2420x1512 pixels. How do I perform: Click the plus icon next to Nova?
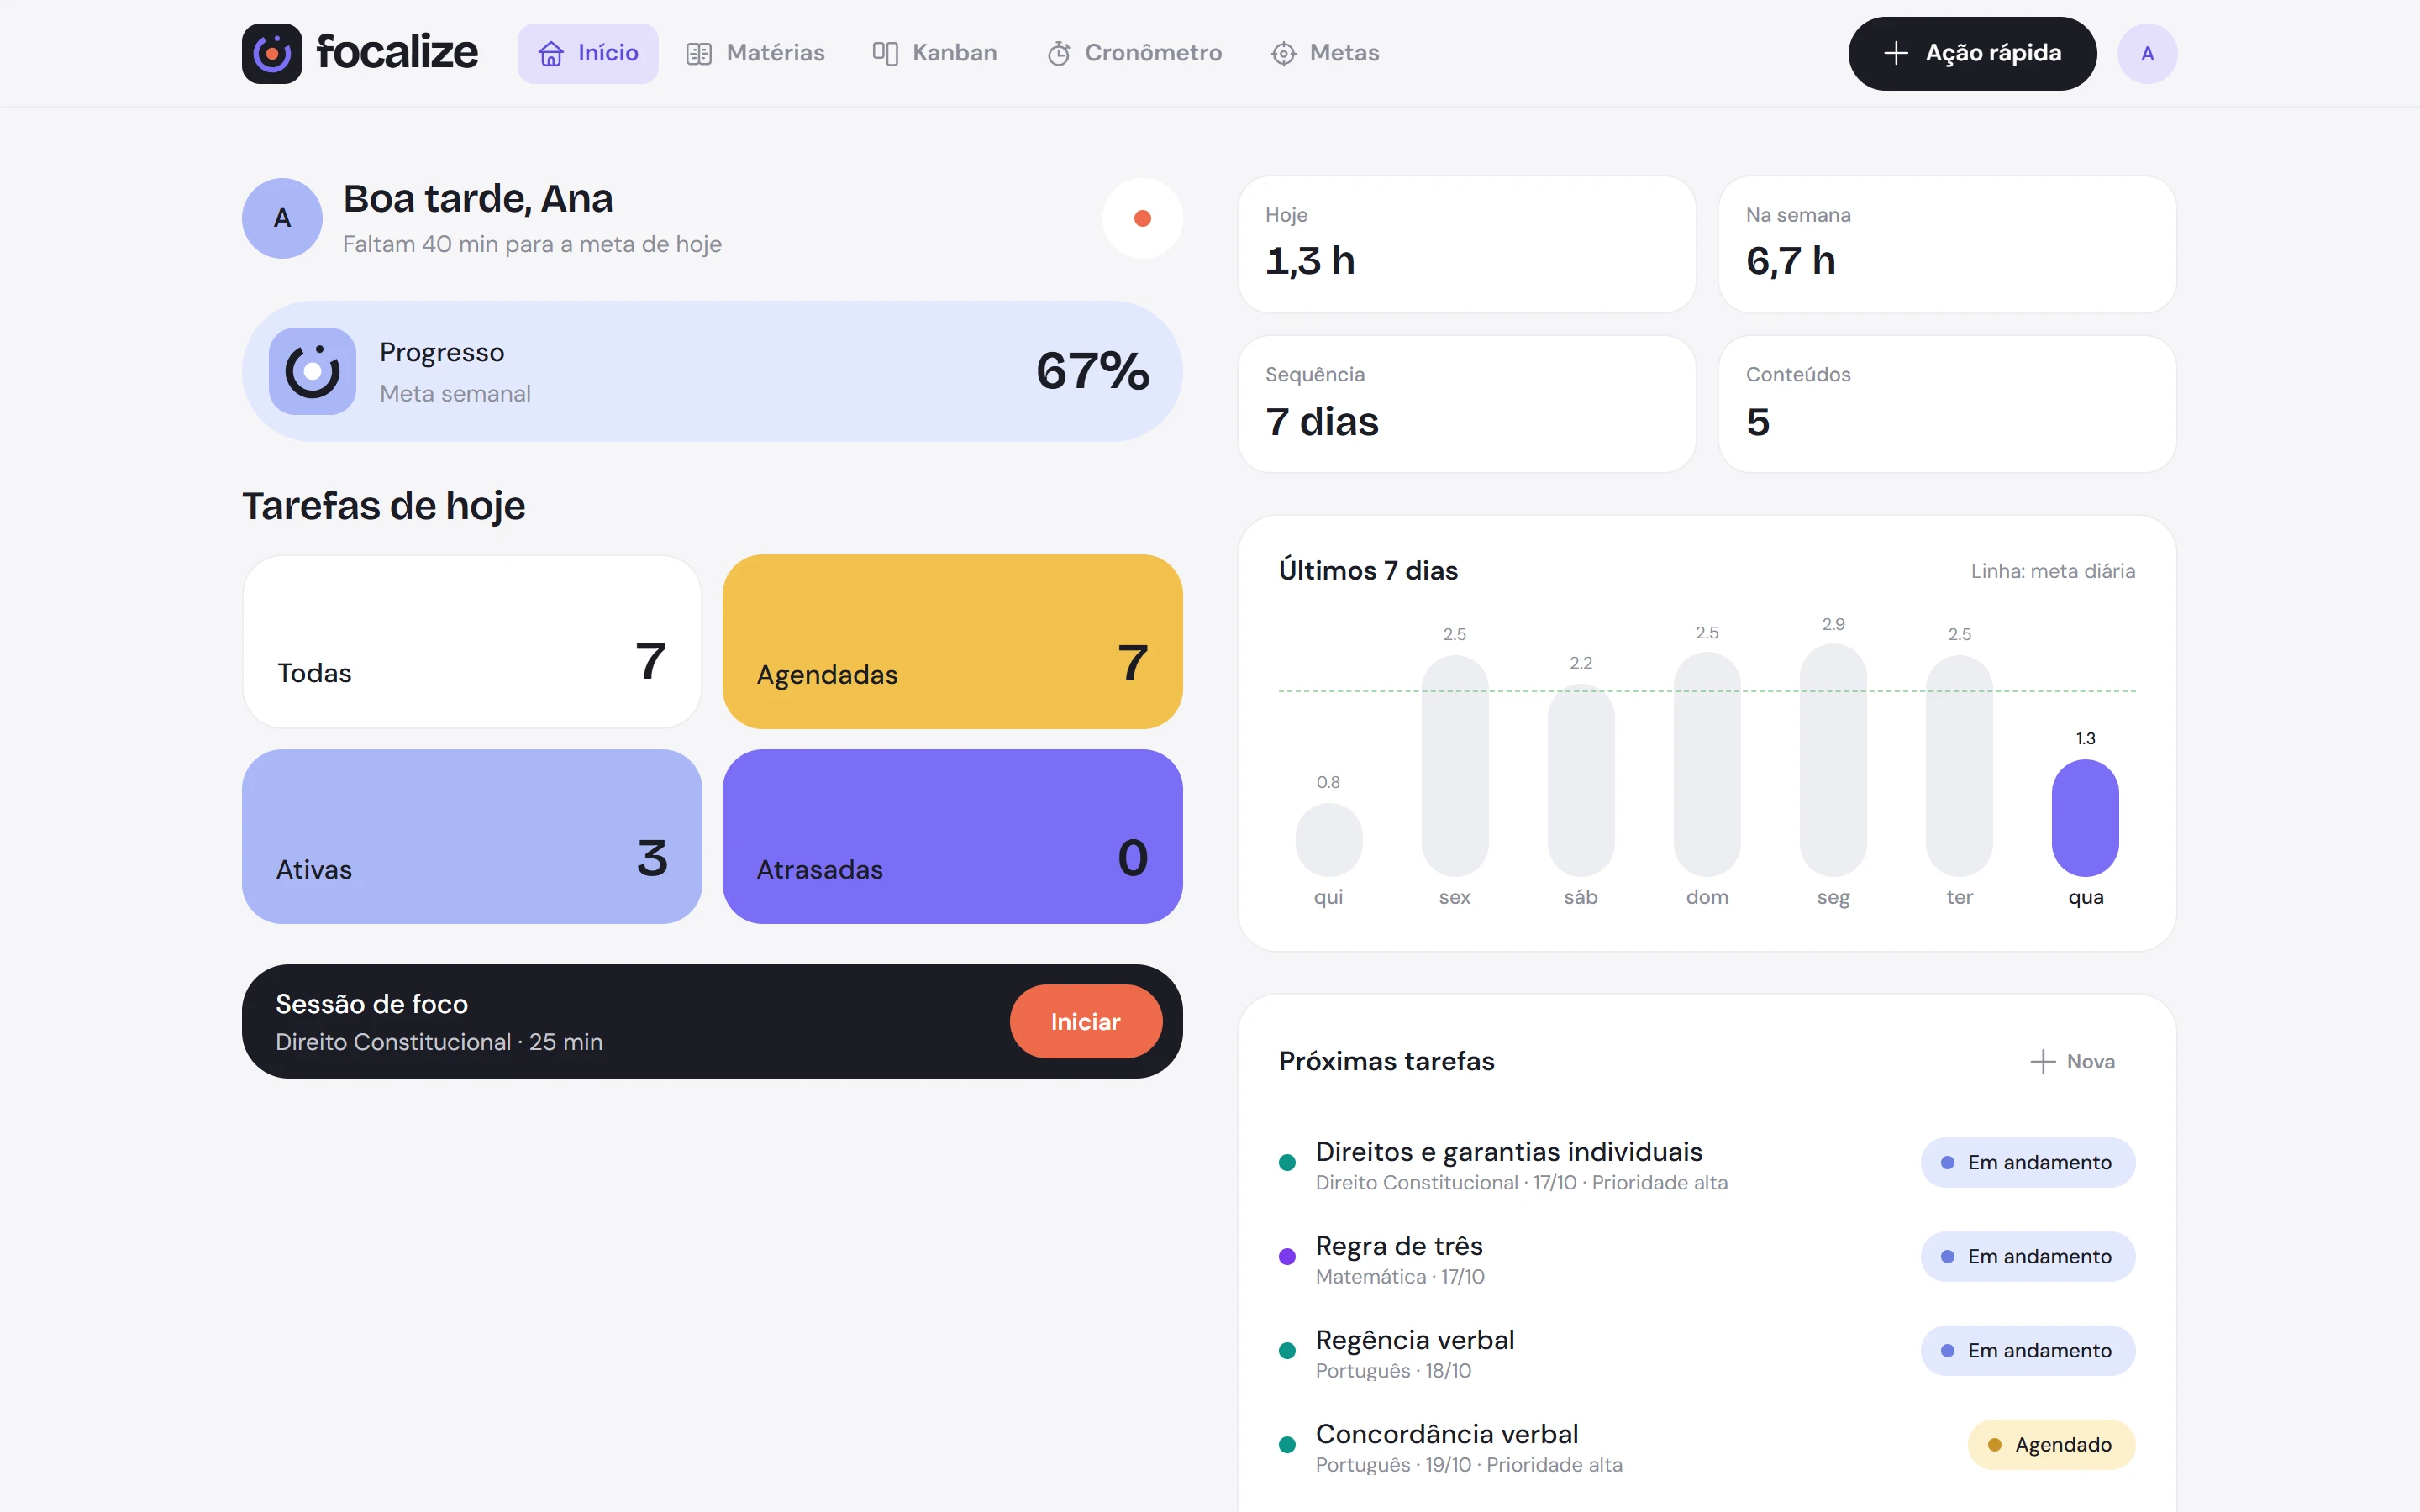pos(2043,1061)
